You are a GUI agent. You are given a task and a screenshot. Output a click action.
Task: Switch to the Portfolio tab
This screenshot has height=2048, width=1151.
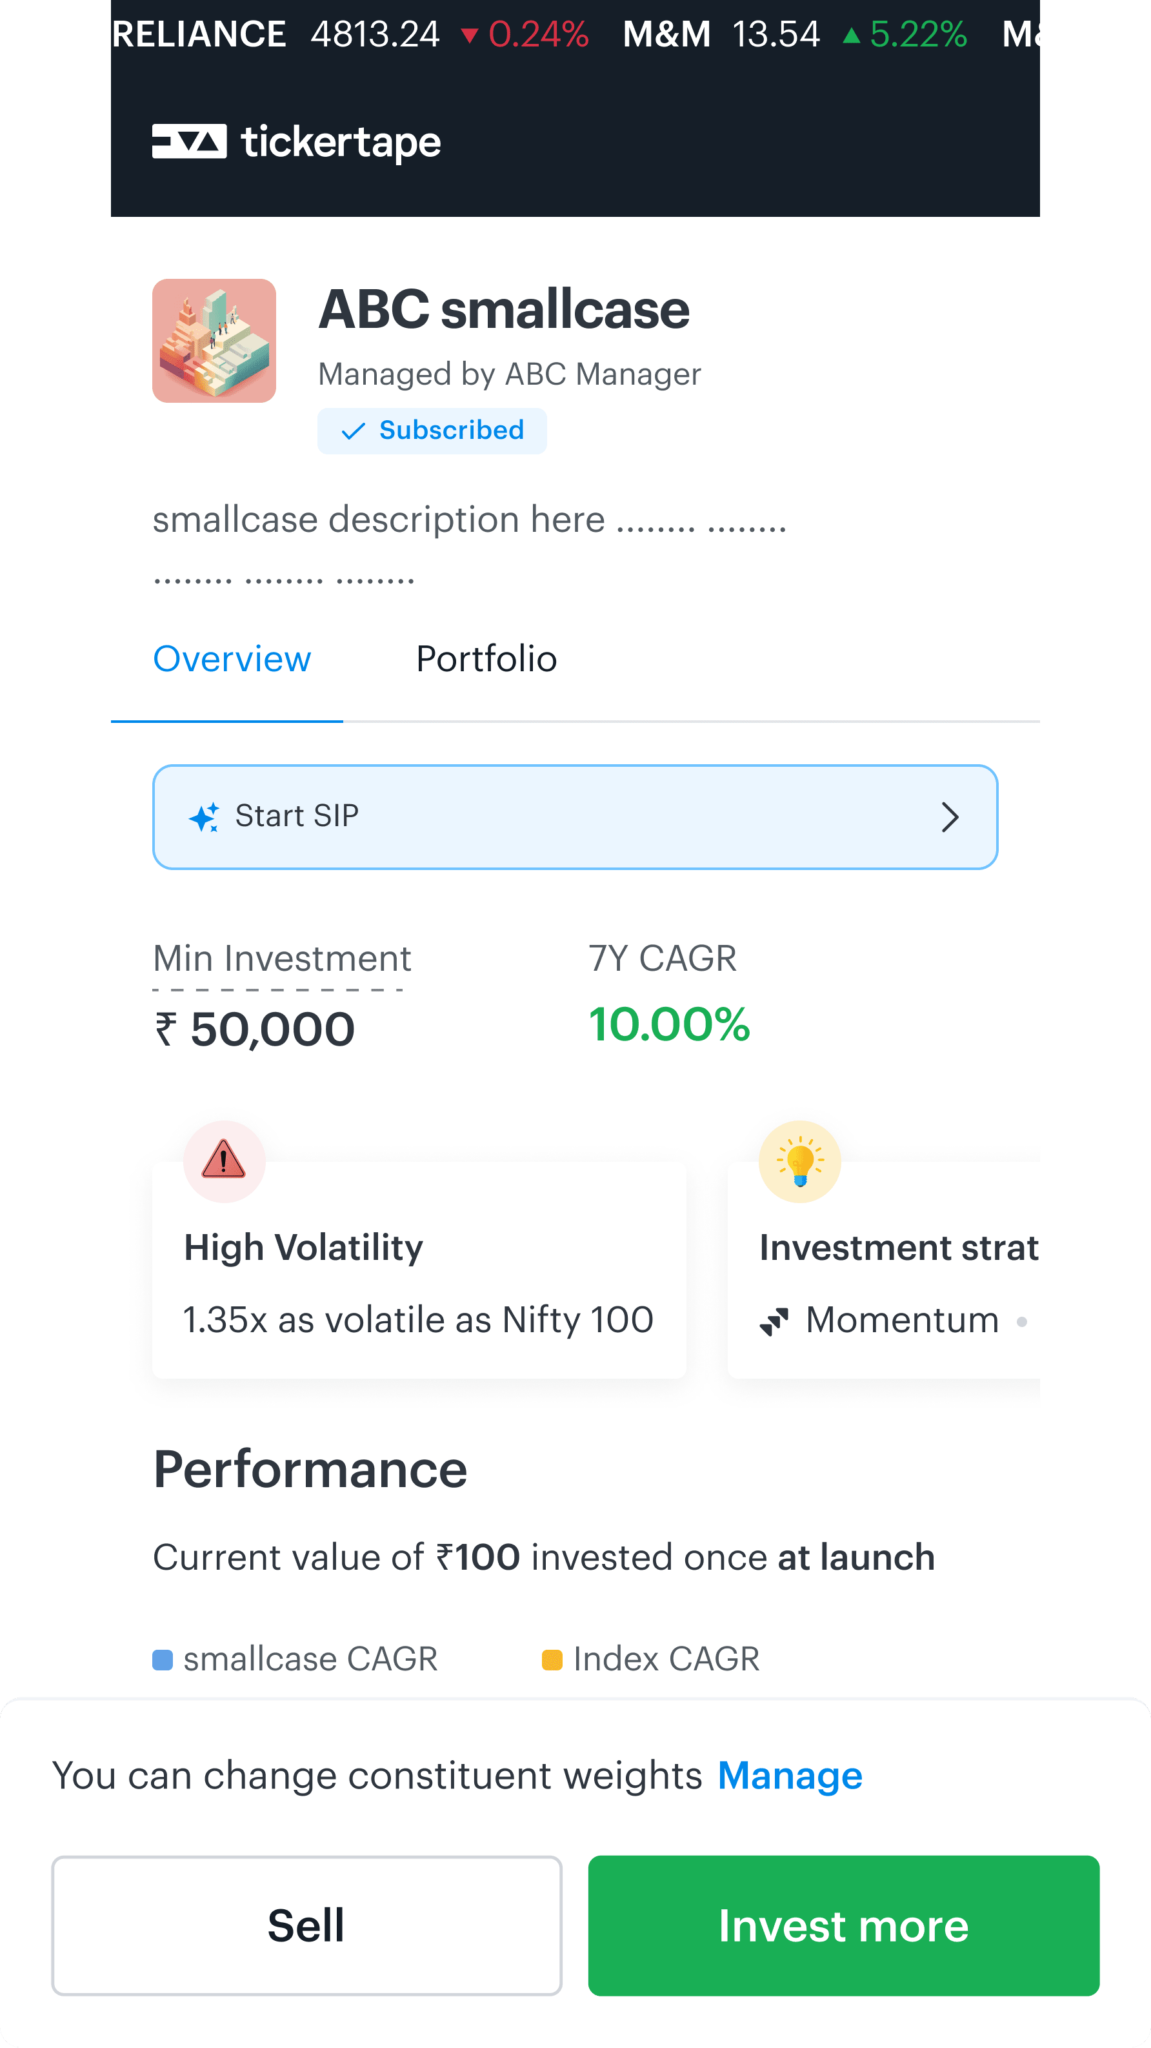point(486,658)
